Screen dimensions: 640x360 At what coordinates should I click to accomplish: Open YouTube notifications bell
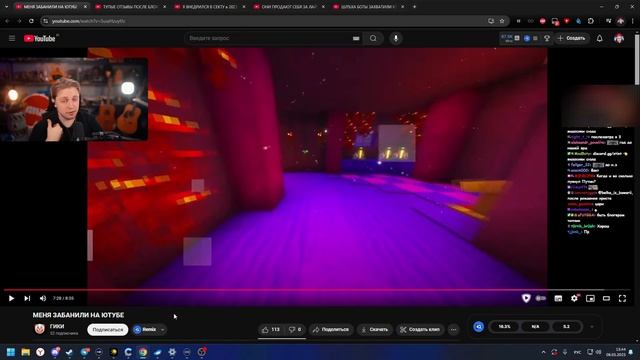[x=599, y=38]
